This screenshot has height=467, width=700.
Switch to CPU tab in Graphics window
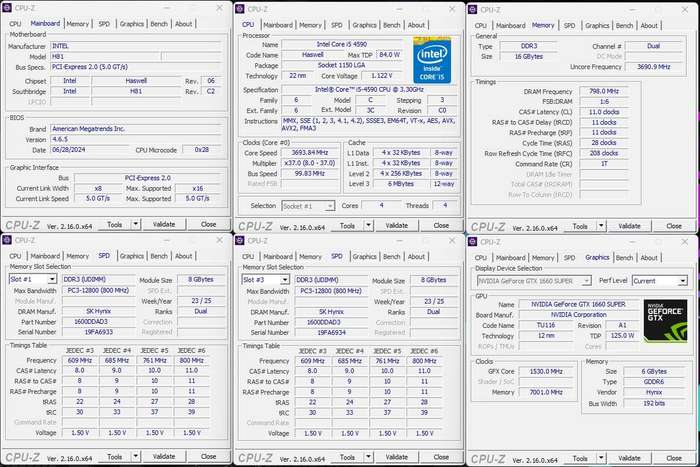(x=481, y=258)
